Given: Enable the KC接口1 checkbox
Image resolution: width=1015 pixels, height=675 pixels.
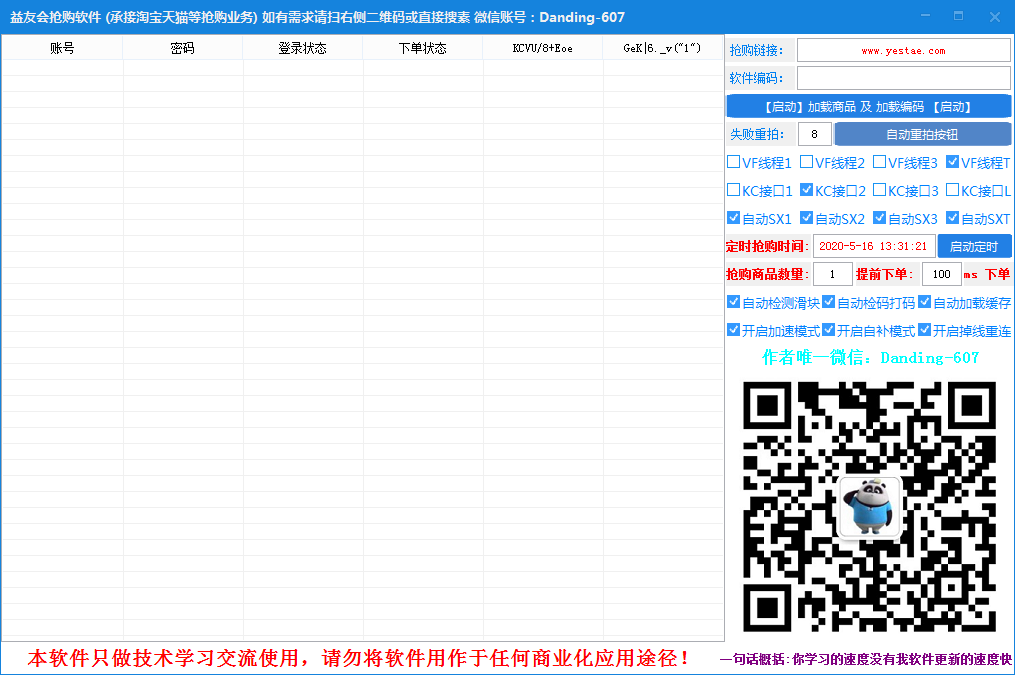Looking at the screenshot, I should point(733,190).
